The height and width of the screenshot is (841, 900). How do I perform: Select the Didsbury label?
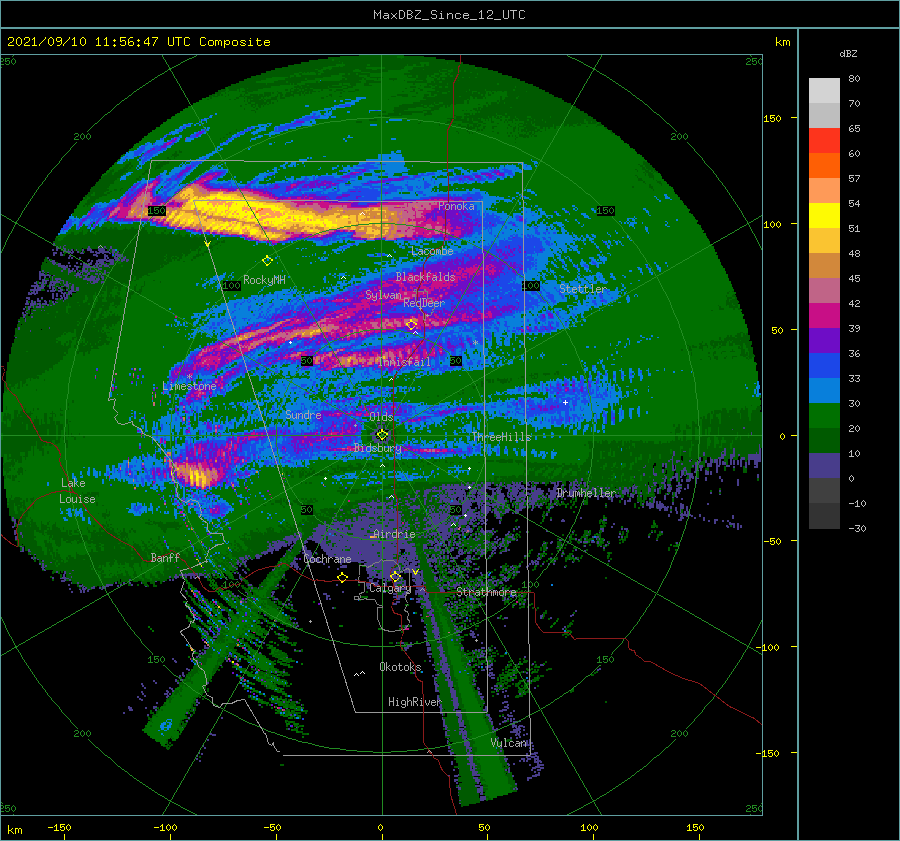pyautogui.click(x=378, y=448)
